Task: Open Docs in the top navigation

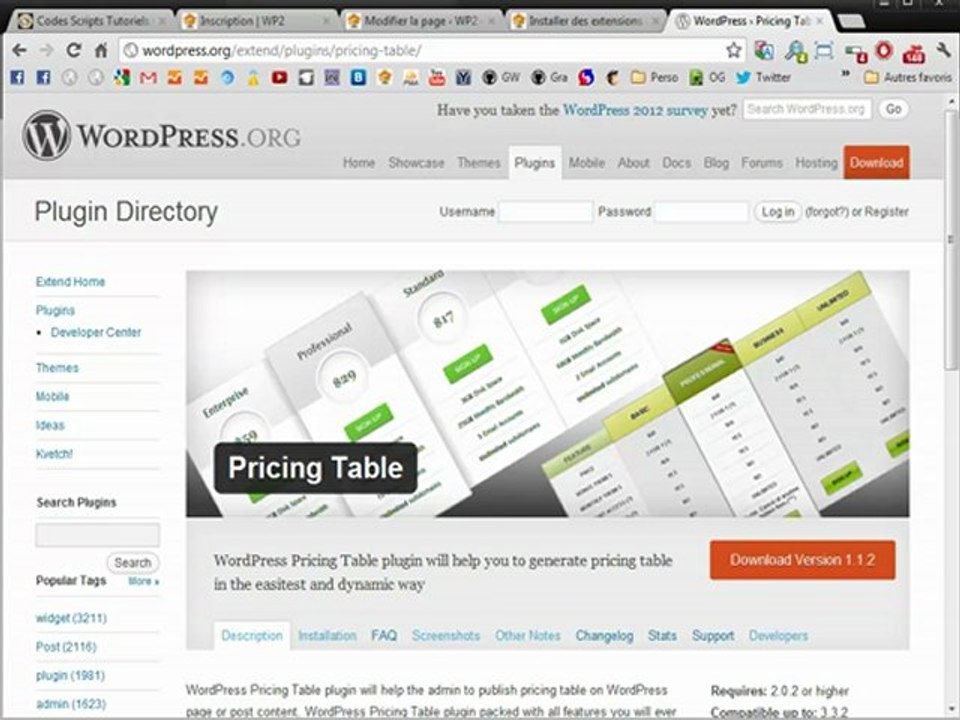Action: [677, 163]
